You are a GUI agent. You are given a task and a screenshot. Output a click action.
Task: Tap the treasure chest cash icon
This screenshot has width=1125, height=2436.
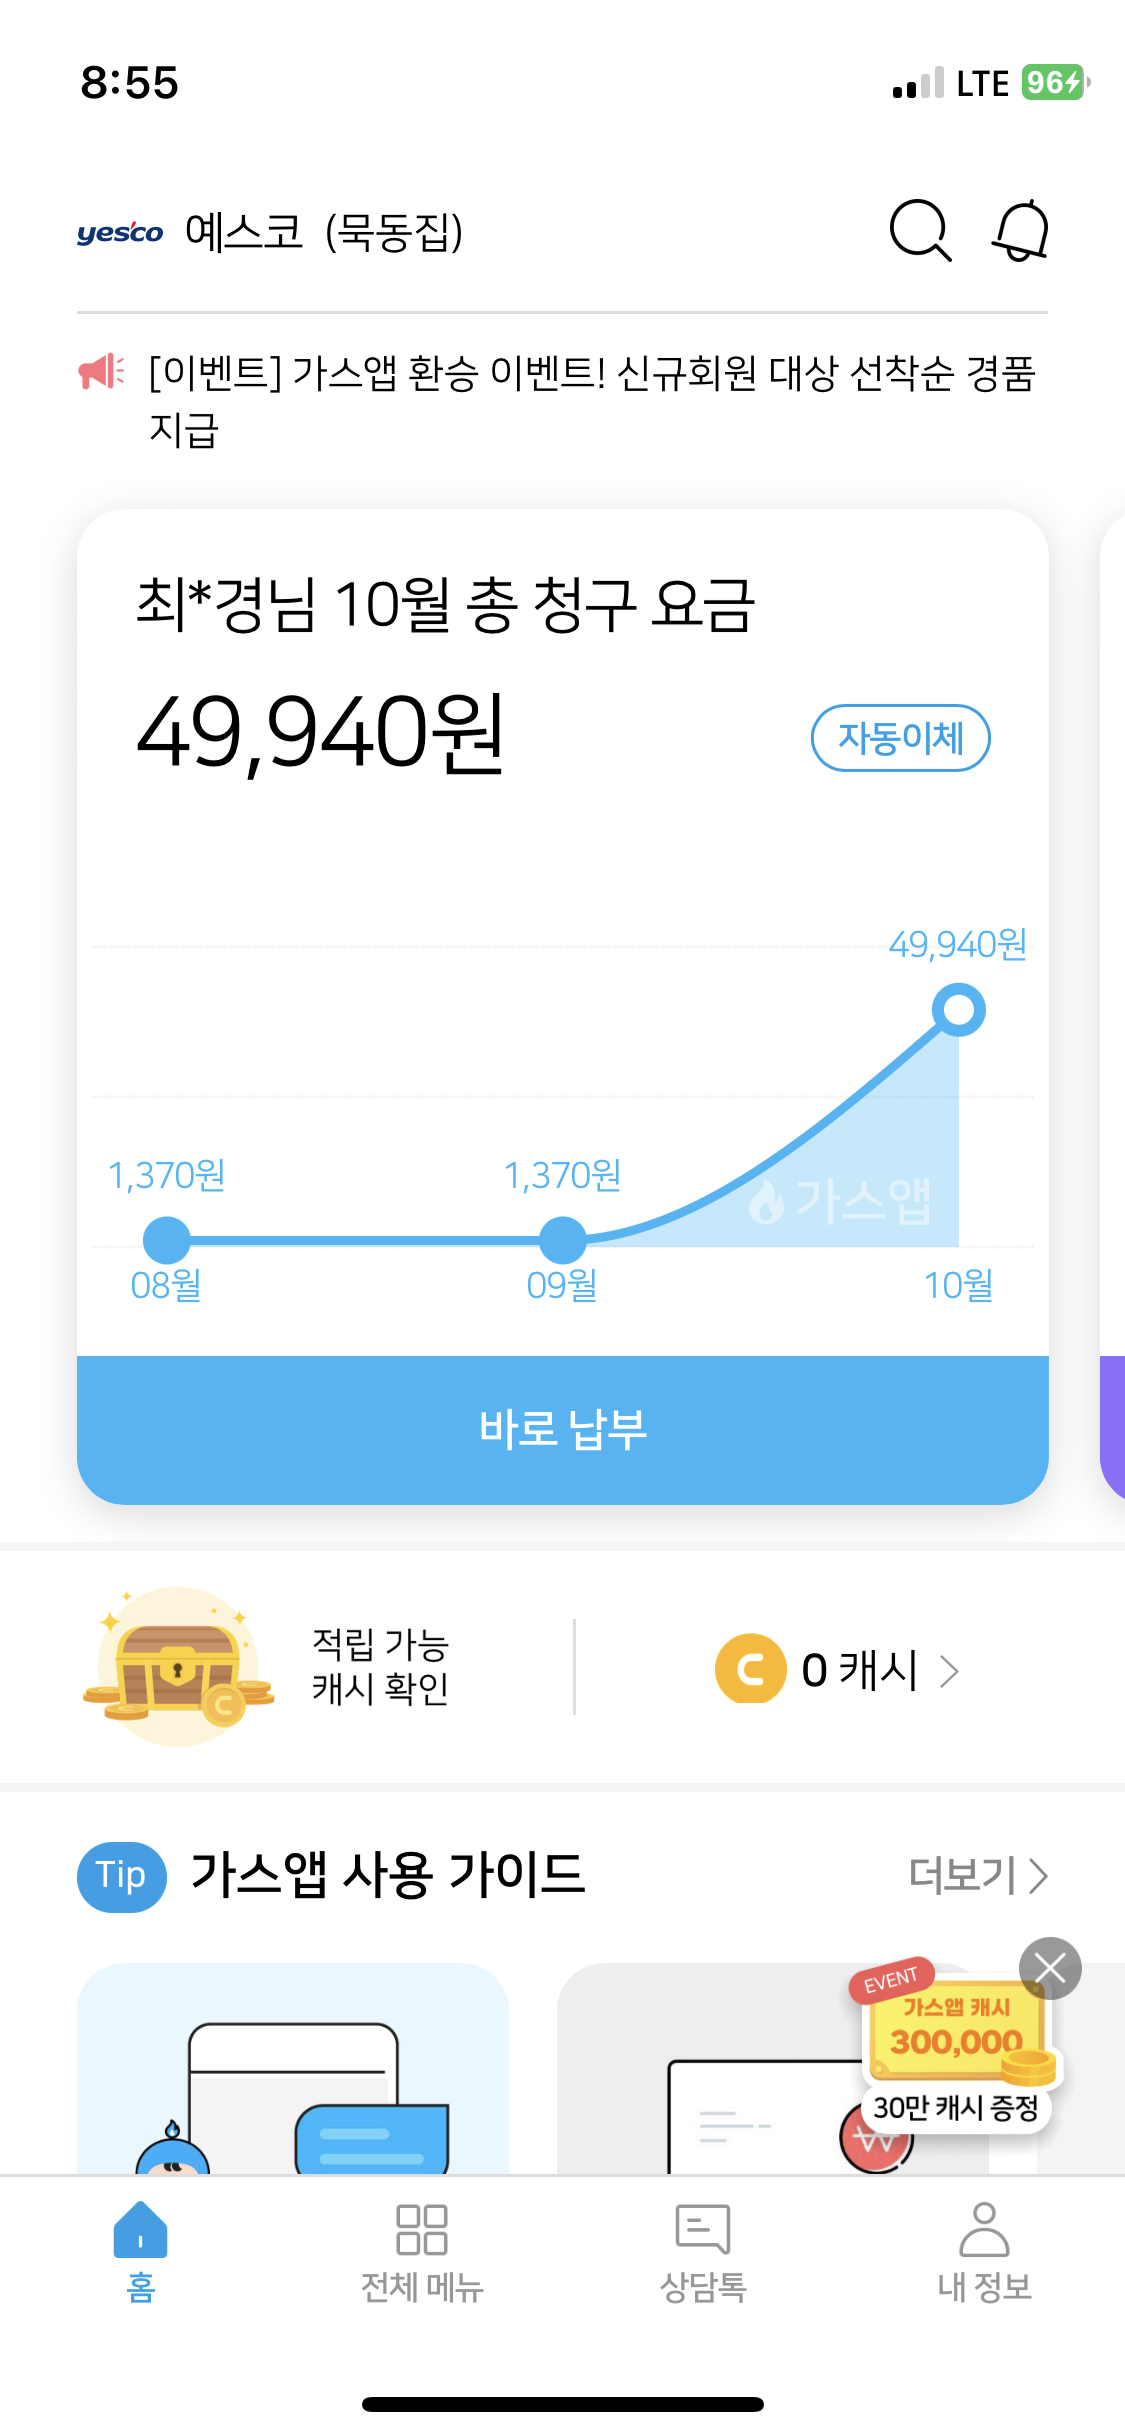tap(178, 1667)
